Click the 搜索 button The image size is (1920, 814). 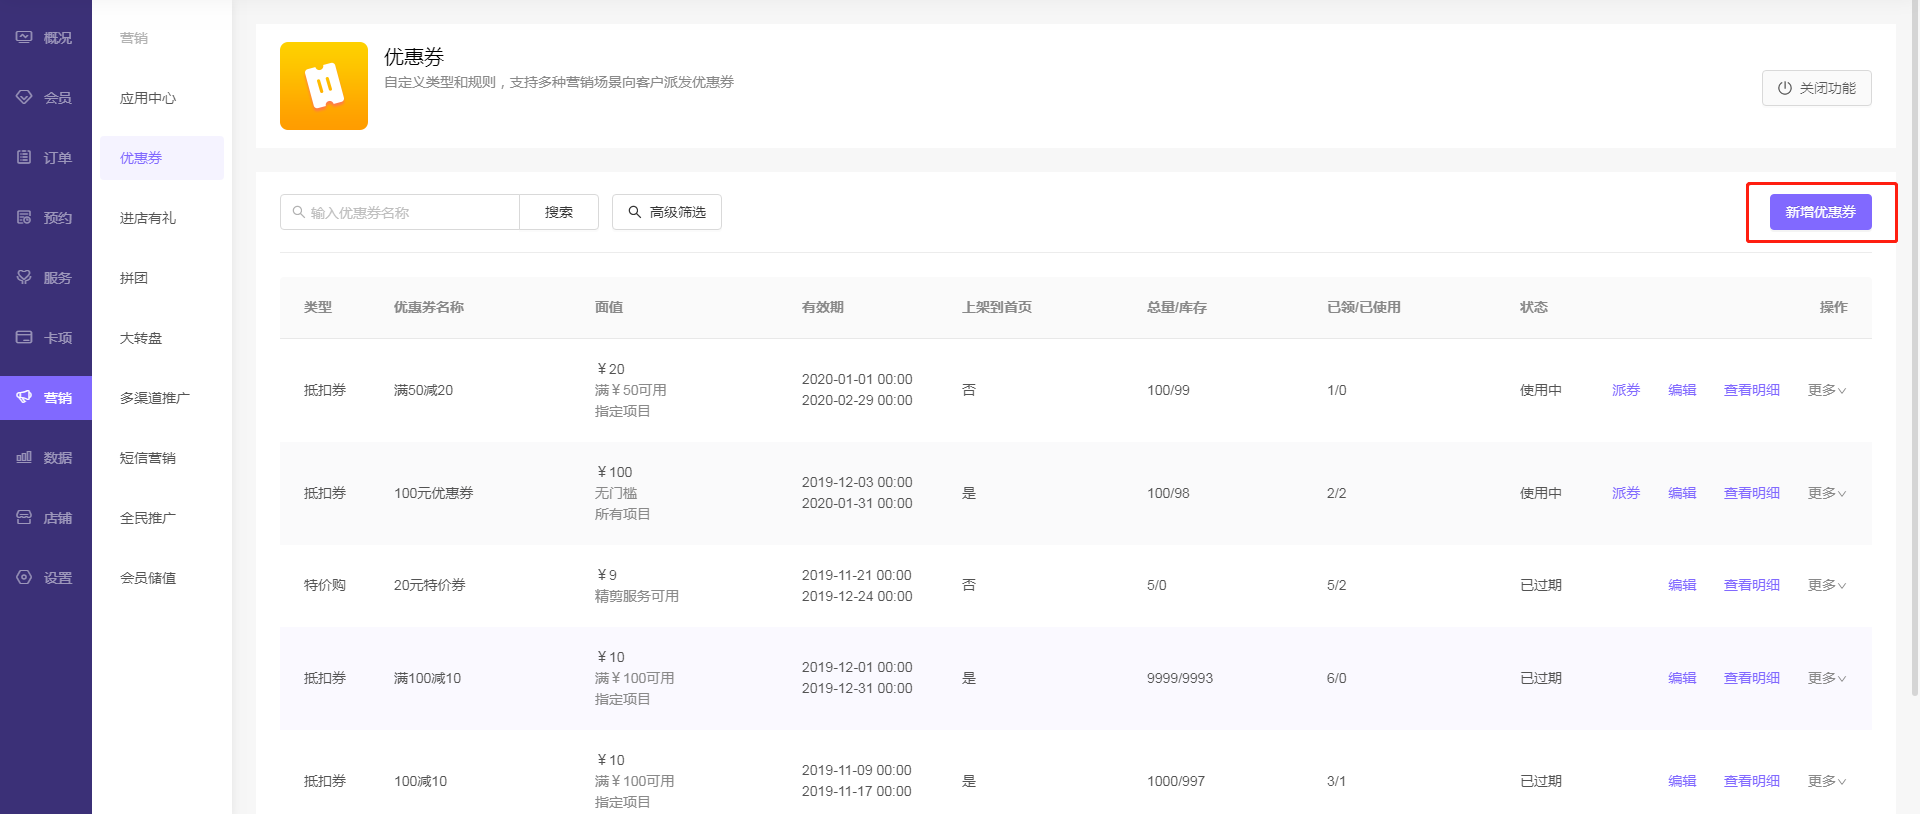(559, 212)
